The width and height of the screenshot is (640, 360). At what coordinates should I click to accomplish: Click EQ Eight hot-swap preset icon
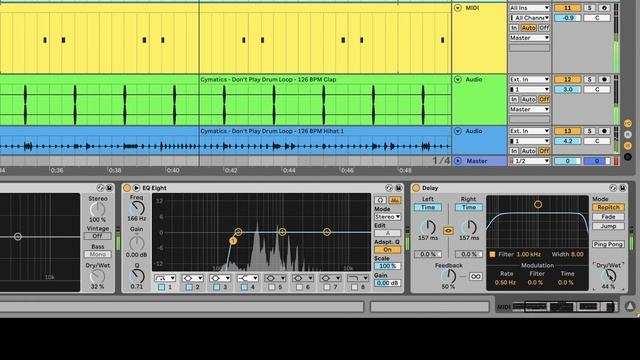[389, 188]
